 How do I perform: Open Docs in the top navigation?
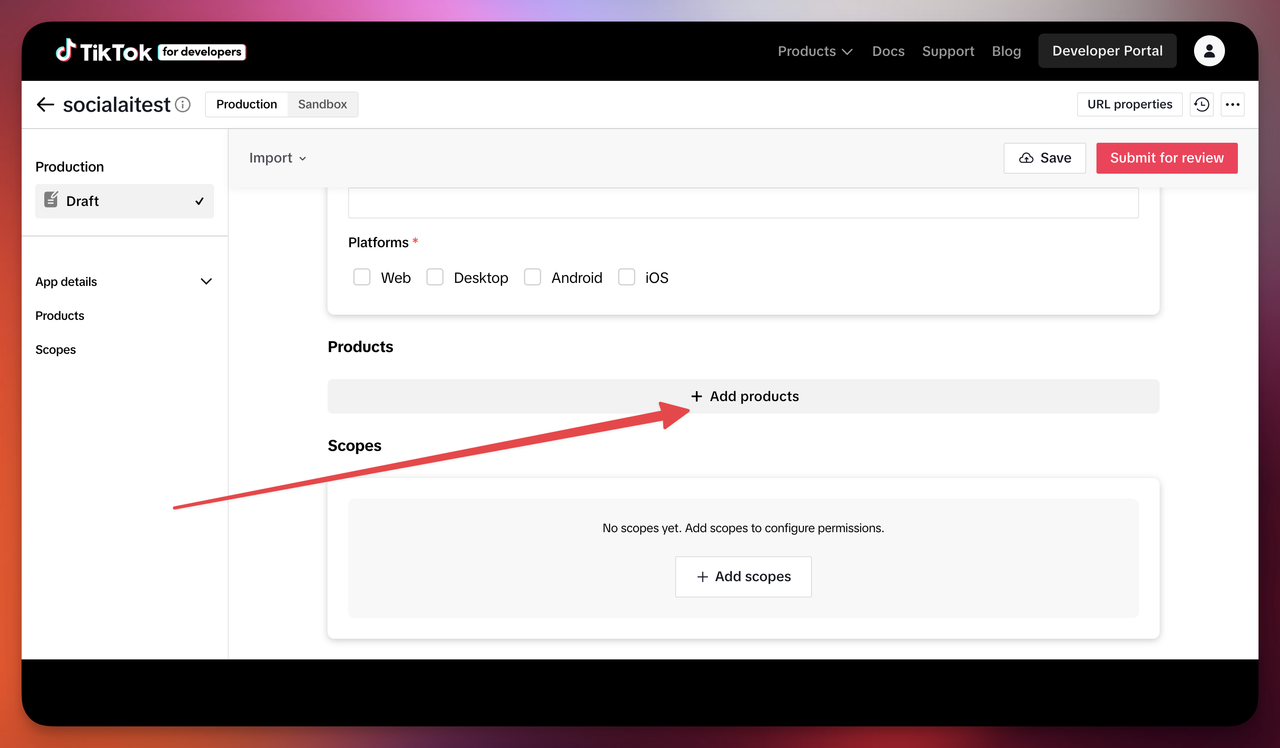(888, 51)
